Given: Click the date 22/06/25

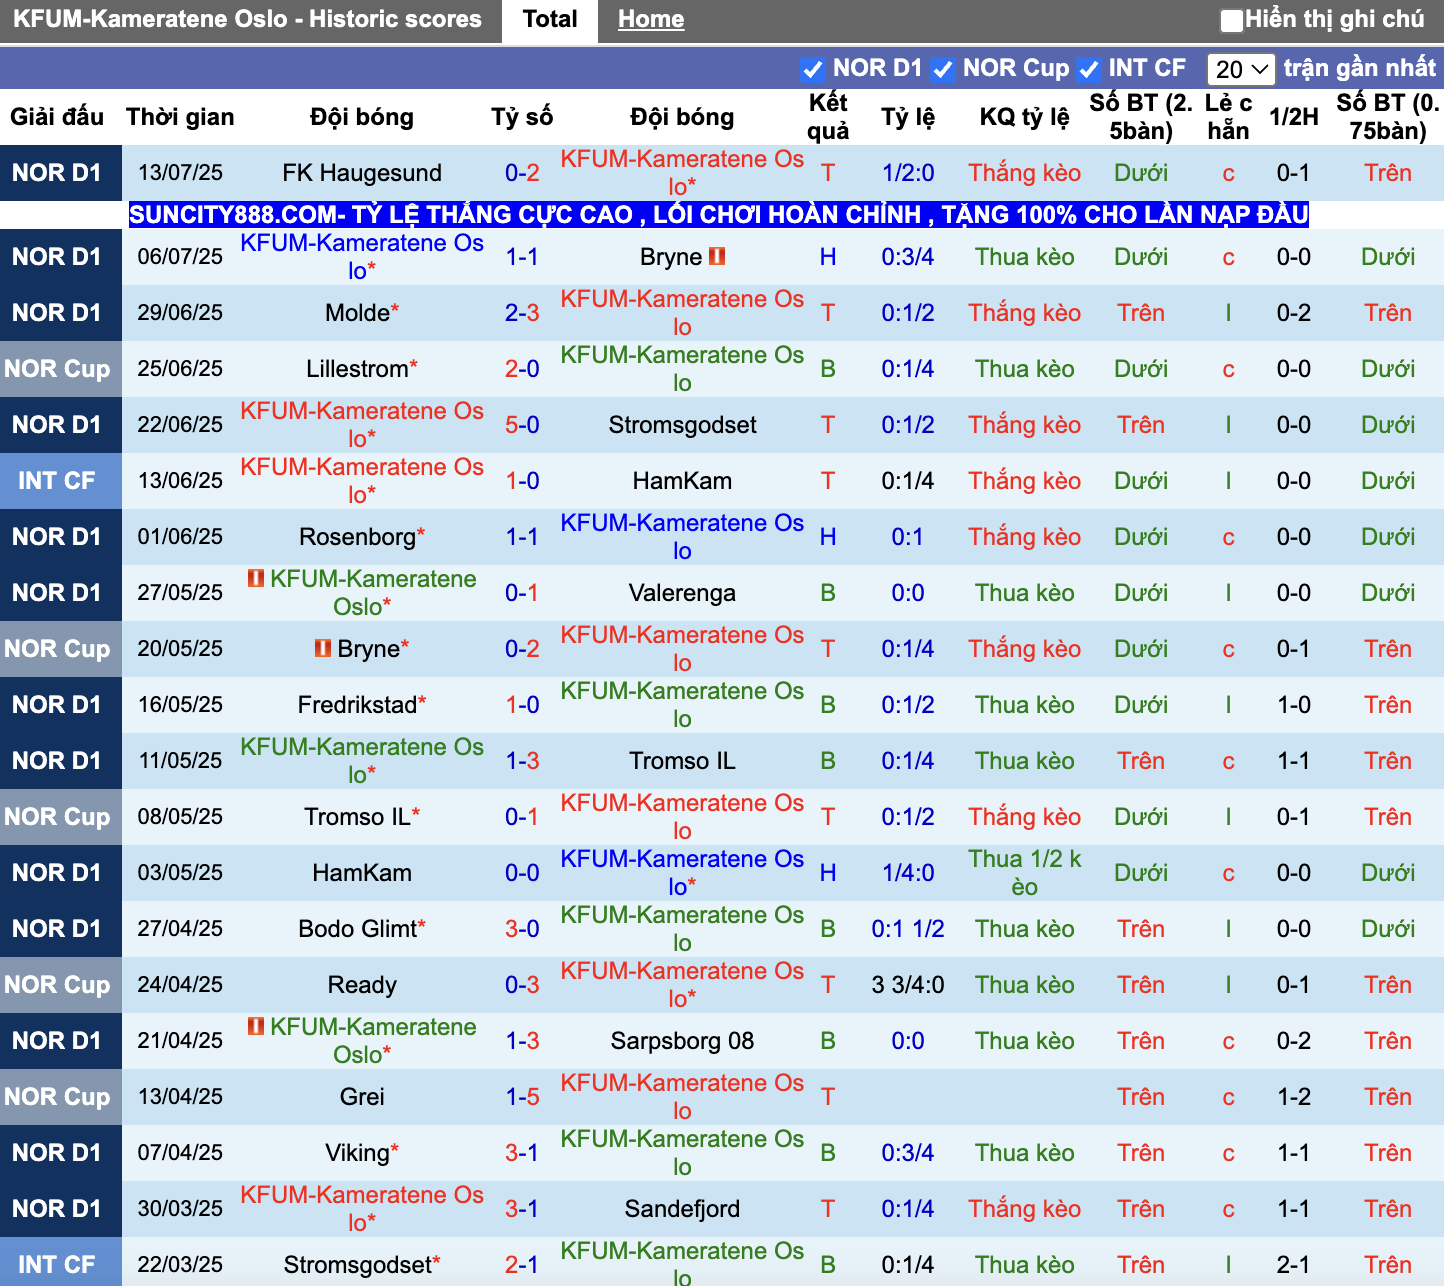Looking at the screenshot, I should point(180,425).
